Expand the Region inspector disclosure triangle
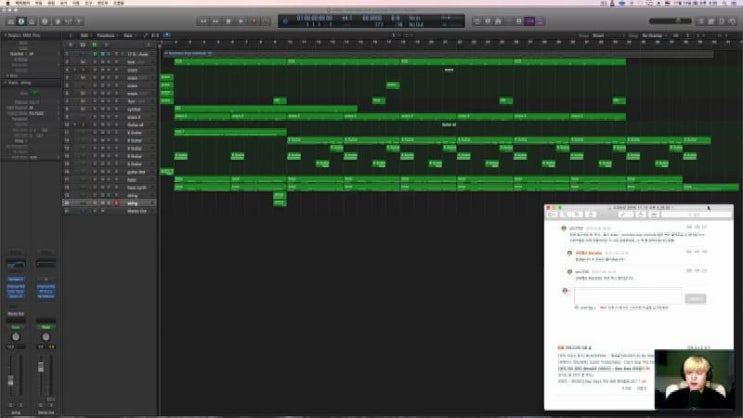This screenshot has width=743, height=418. [x=5, y=35]
